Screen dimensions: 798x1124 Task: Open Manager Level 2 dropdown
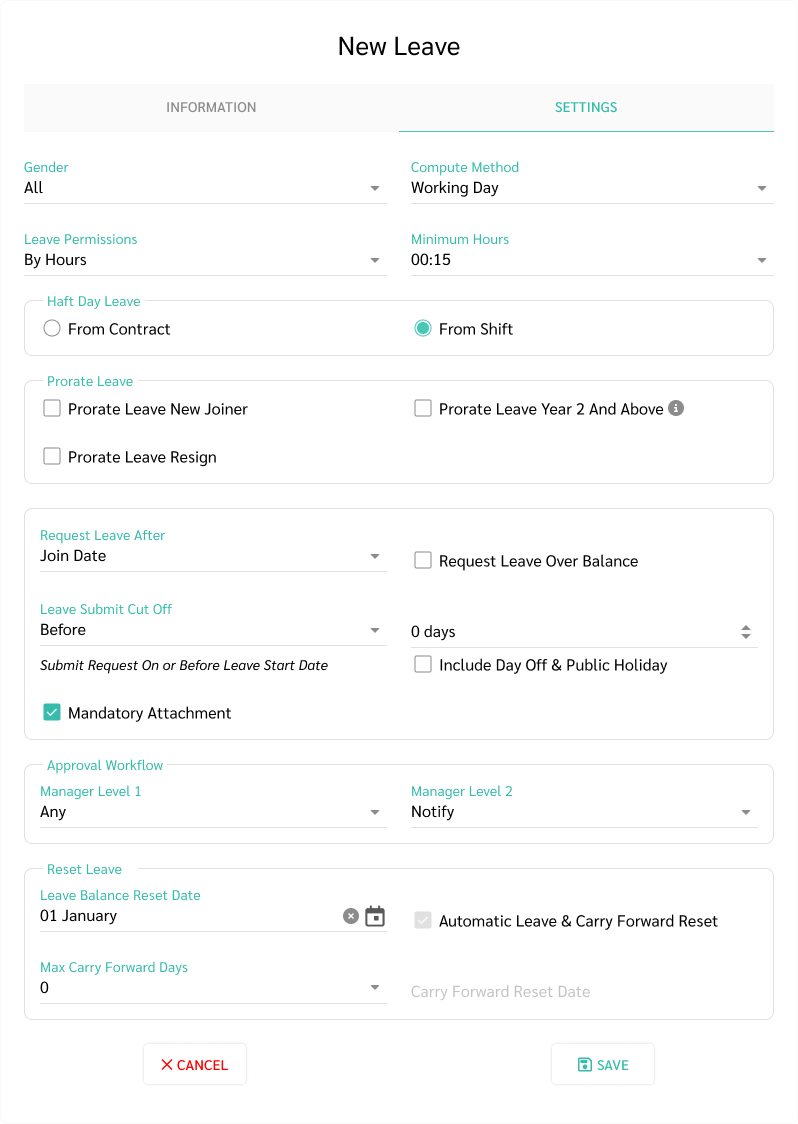pos(584,812)
